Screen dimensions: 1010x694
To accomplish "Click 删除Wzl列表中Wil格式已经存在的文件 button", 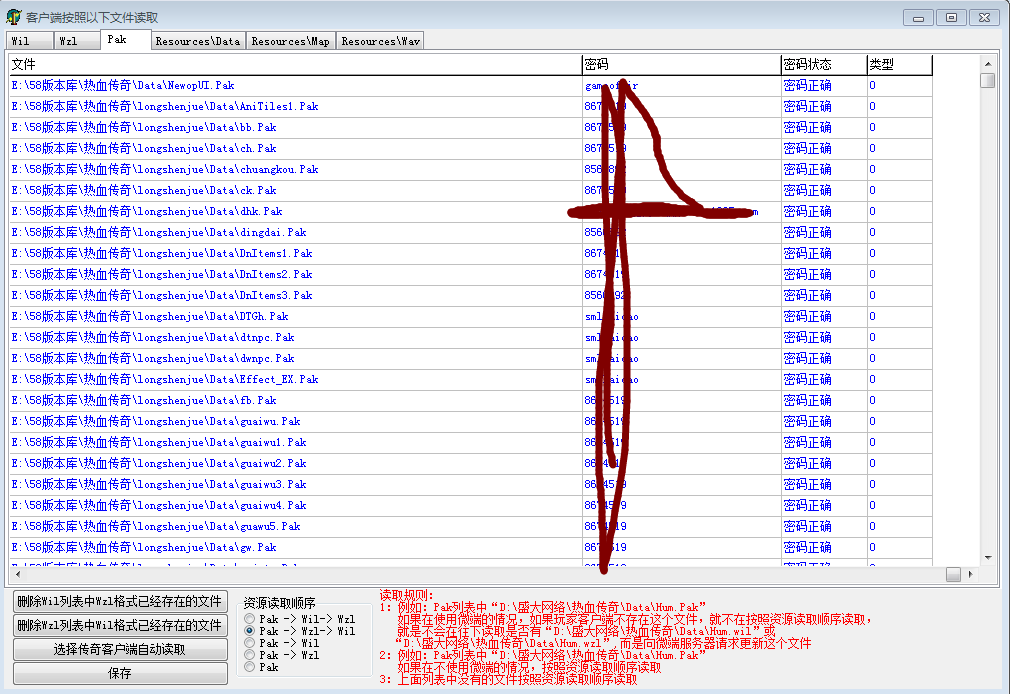I will pyautogui.click(x=120, y=625).
